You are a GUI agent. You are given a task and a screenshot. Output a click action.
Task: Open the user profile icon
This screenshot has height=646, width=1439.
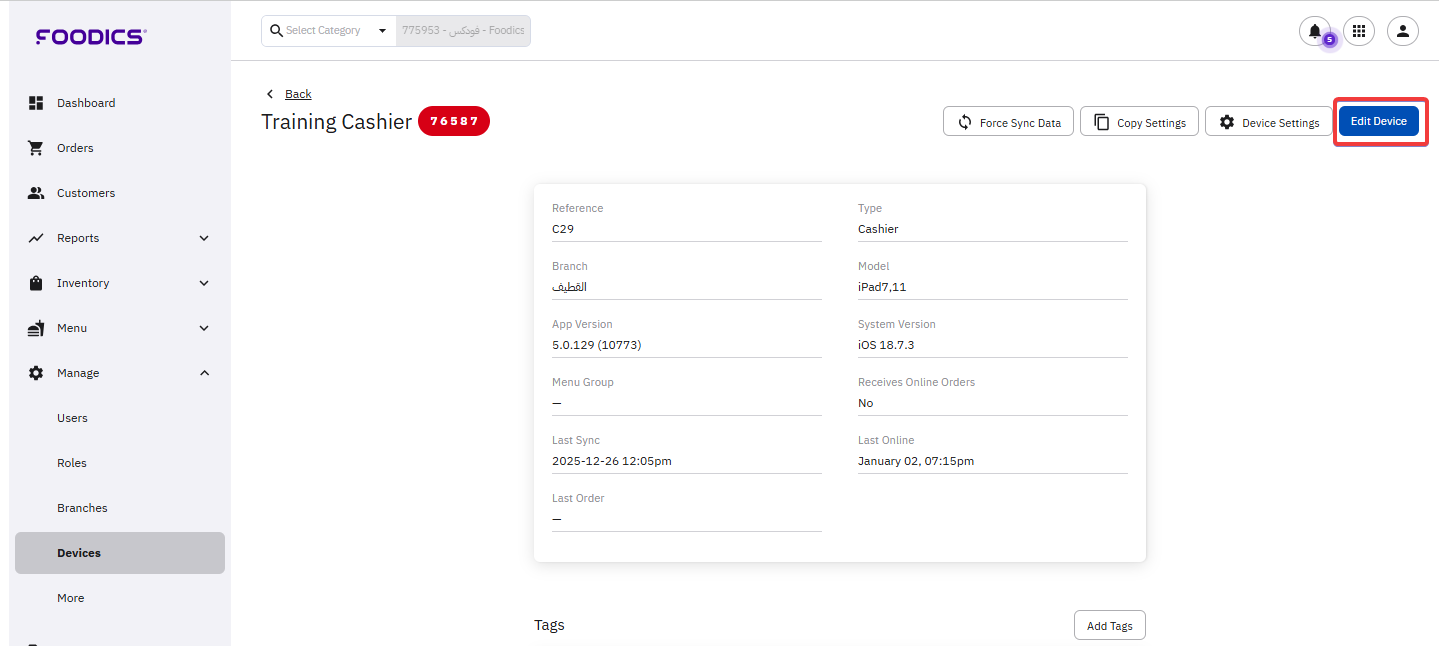1402,31
